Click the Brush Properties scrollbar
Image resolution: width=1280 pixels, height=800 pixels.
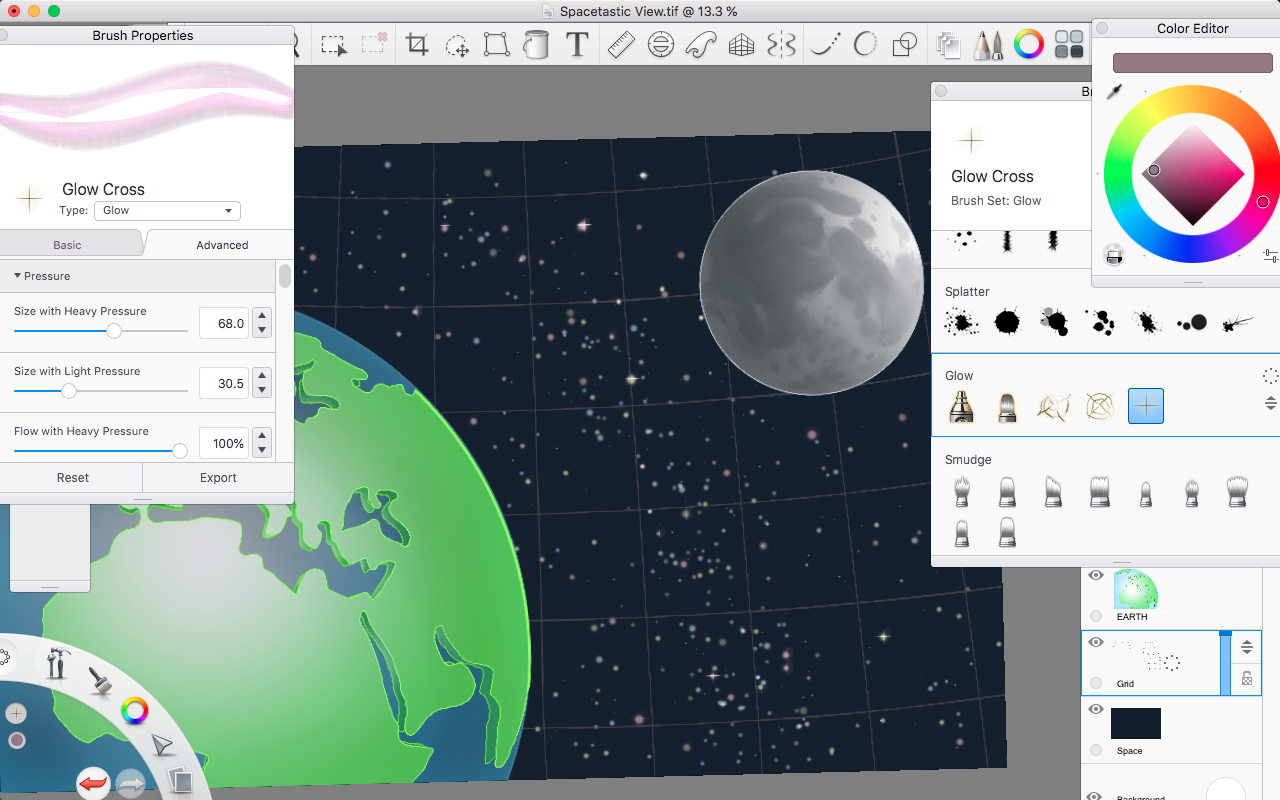(x=285, y=276)
